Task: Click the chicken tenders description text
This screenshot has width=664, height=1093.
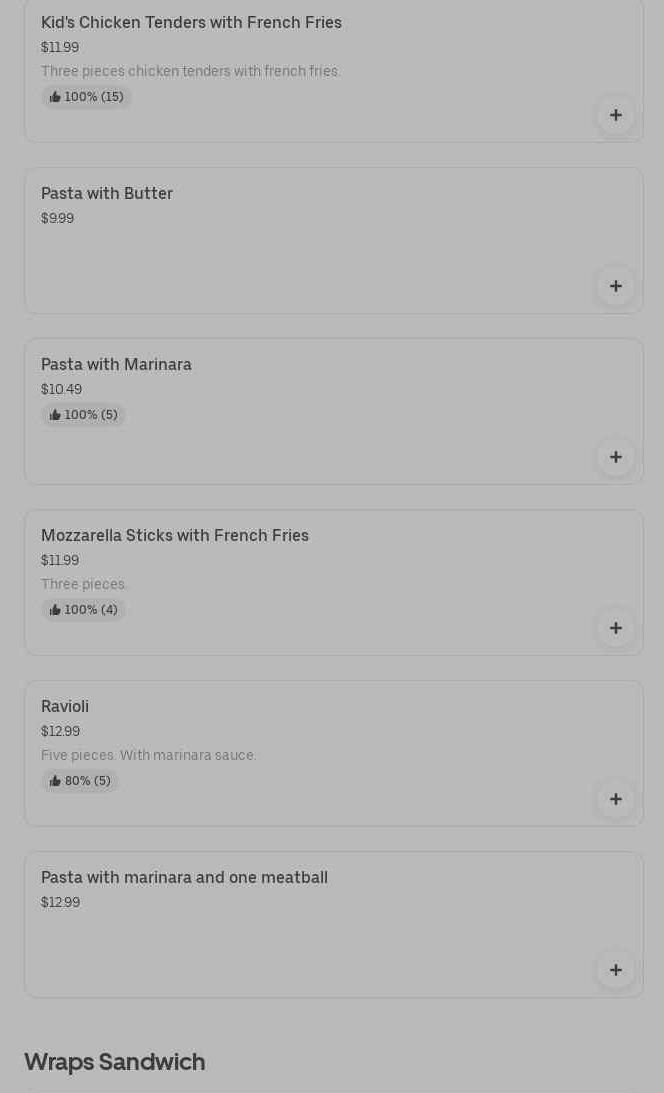Action: [190, 71]
